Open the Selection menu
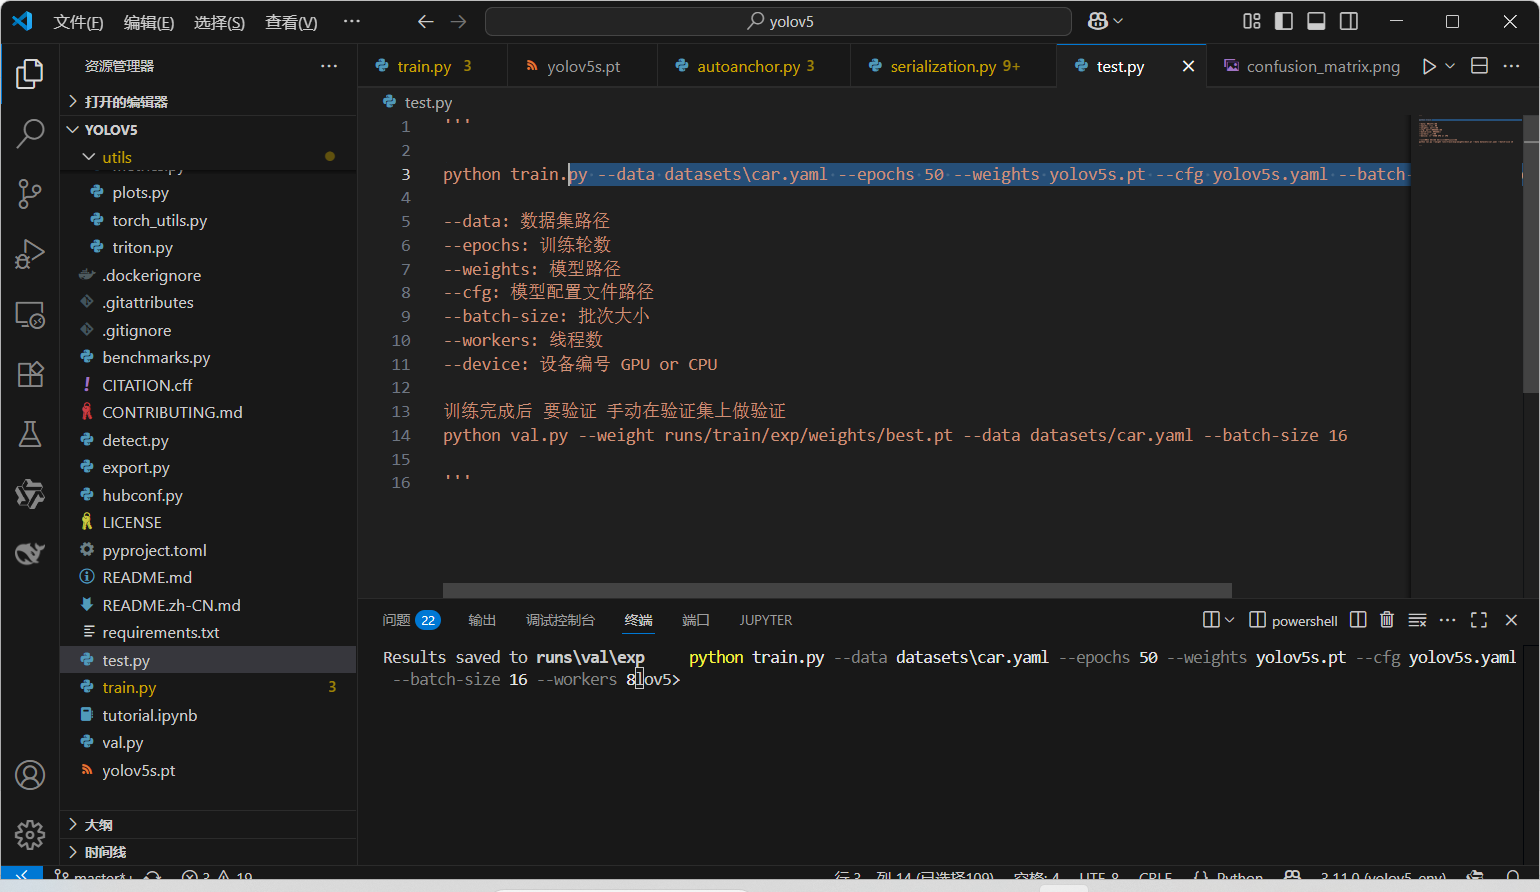Image resolution: width=1540 pixels, height=892 pixels. (219, 22)
